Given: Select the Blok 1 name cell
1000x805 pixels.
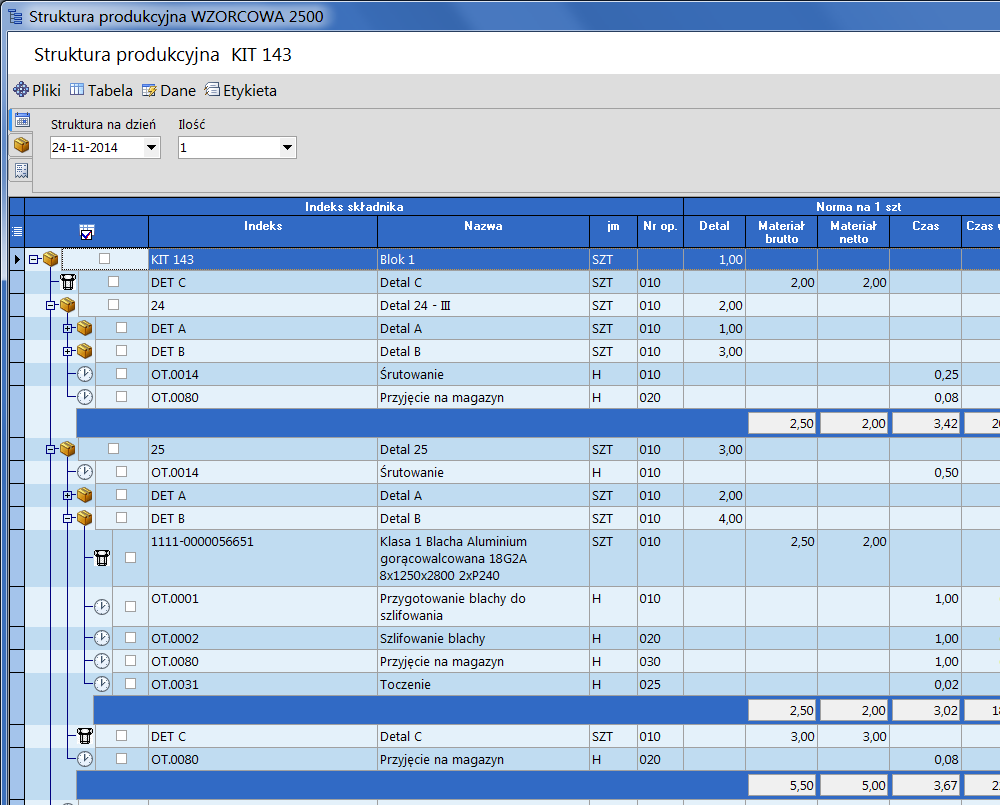Looking at the screenshot, I should pyautogui.click(x=483, y=259).
